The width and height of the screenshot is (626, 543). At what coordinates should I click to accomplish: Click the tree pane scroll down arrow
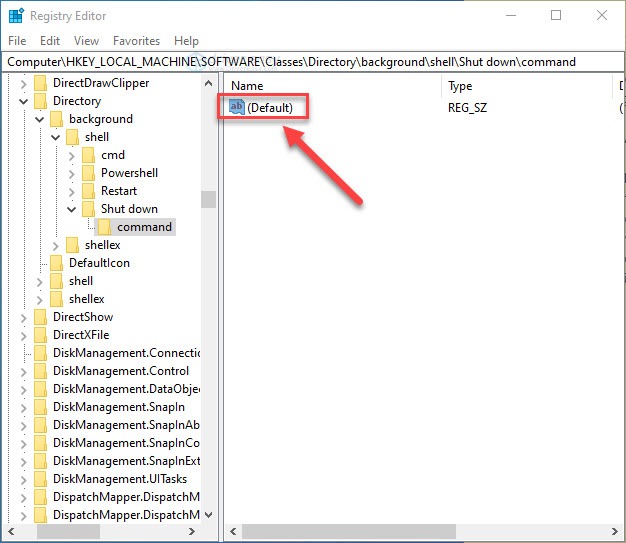coord(208,515)
